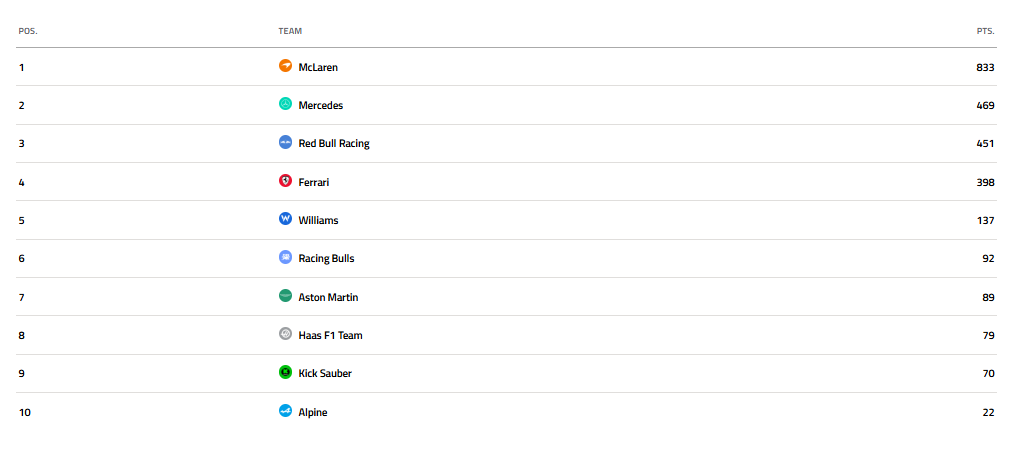Click the POS. column header
This screenshot has height=449, width=1015.
pyautogui.click(x=28, y=31)
